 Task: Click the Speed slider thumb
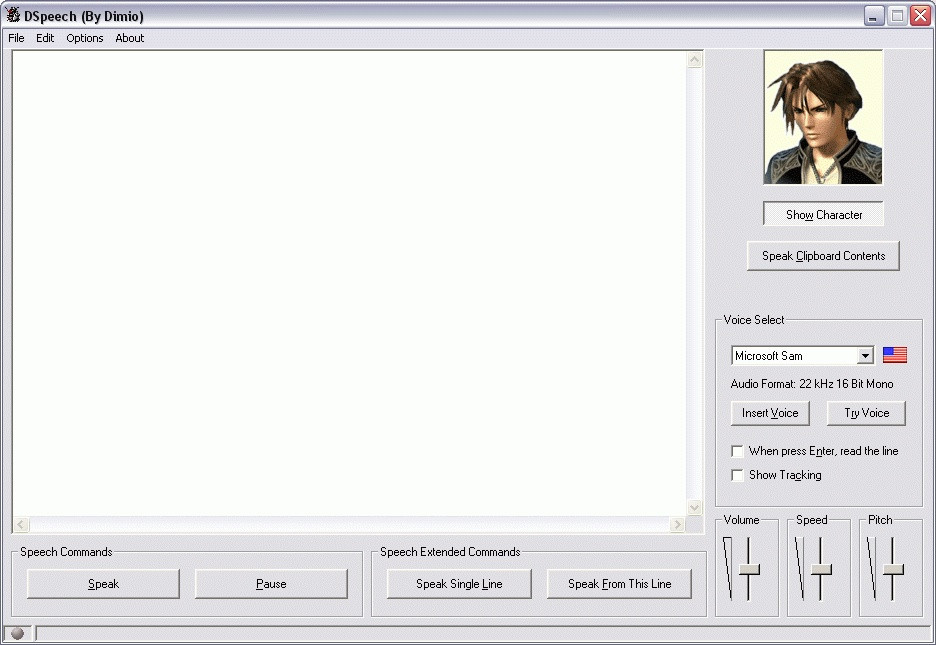click(x=821, y=569)
